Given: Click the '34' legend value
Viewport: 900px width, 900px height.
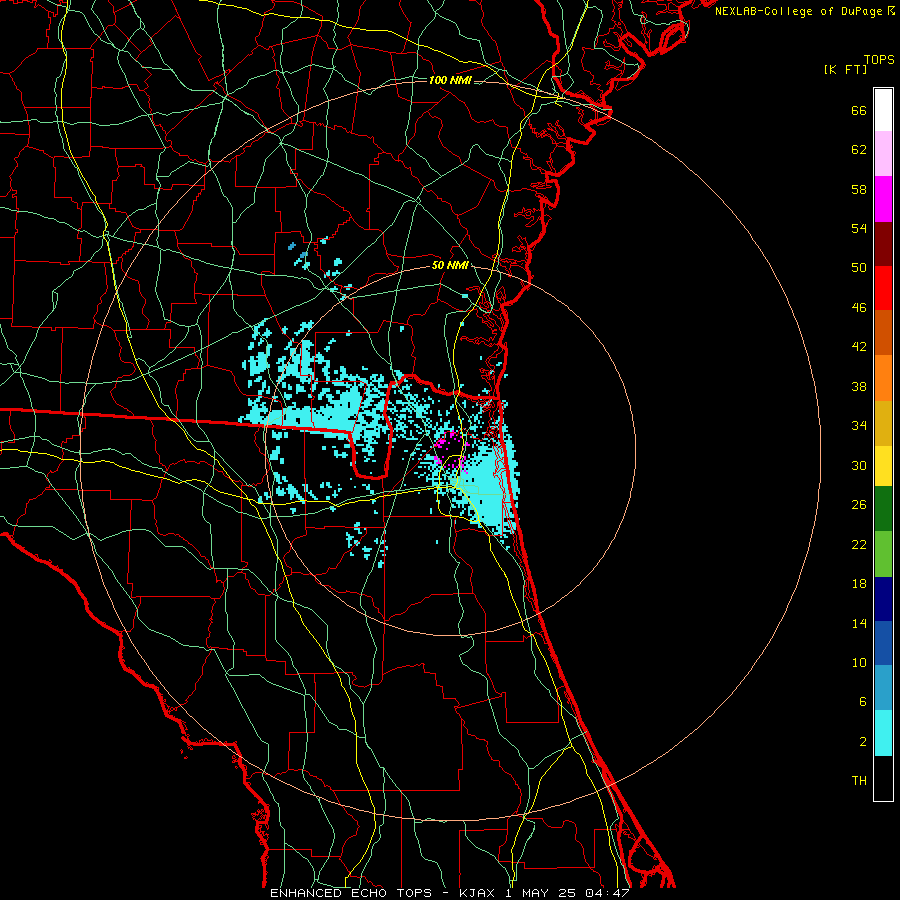Looking at the screenshot, I should tap(859, 426).
